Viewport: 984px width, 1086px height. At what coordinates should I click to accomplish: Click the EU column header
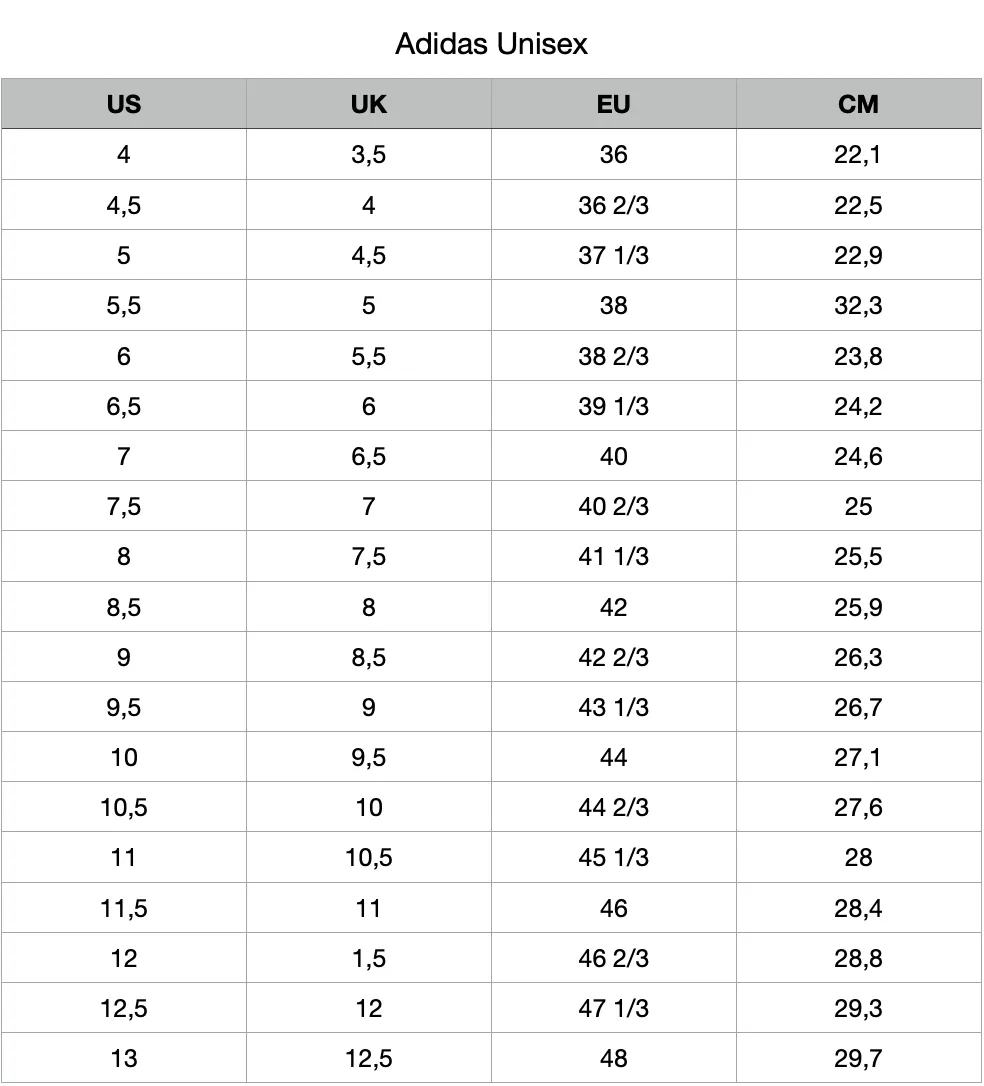coord(614,104)
